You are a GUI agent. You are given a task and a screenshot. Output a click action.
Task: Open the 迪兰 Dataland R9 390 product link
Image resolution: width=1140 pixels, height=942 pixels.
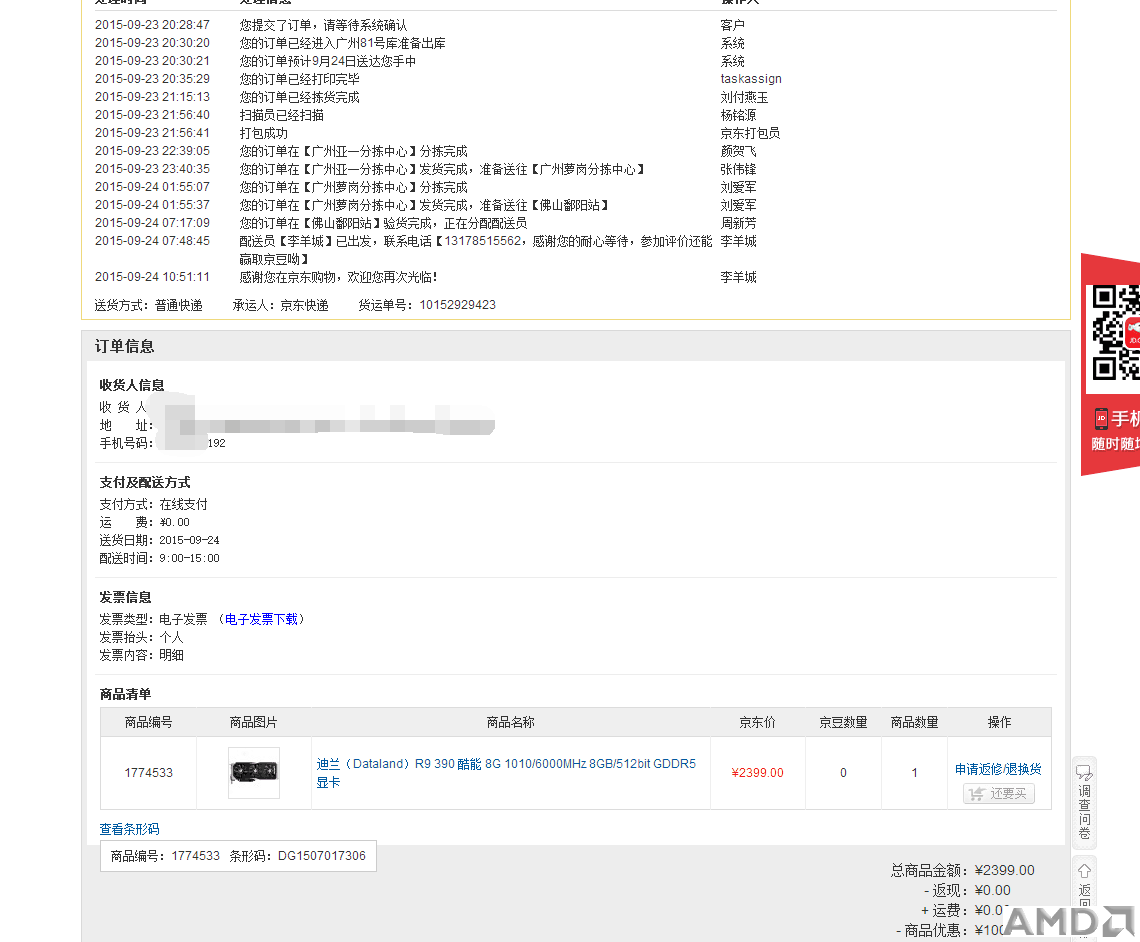click(506, 773)
